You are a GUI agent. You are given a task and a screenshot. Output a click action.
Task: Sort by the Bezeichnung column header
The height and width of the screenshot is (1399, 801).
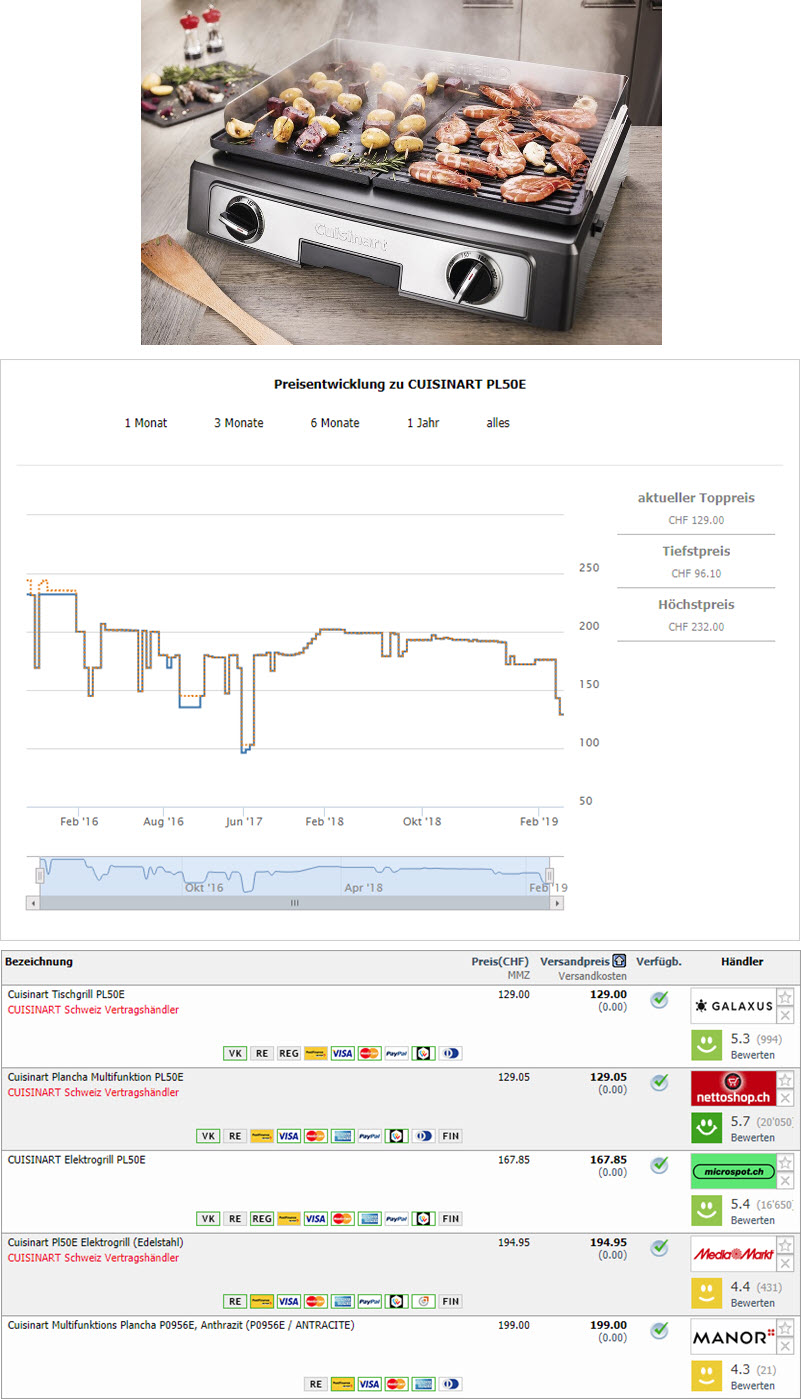(39, 962)
